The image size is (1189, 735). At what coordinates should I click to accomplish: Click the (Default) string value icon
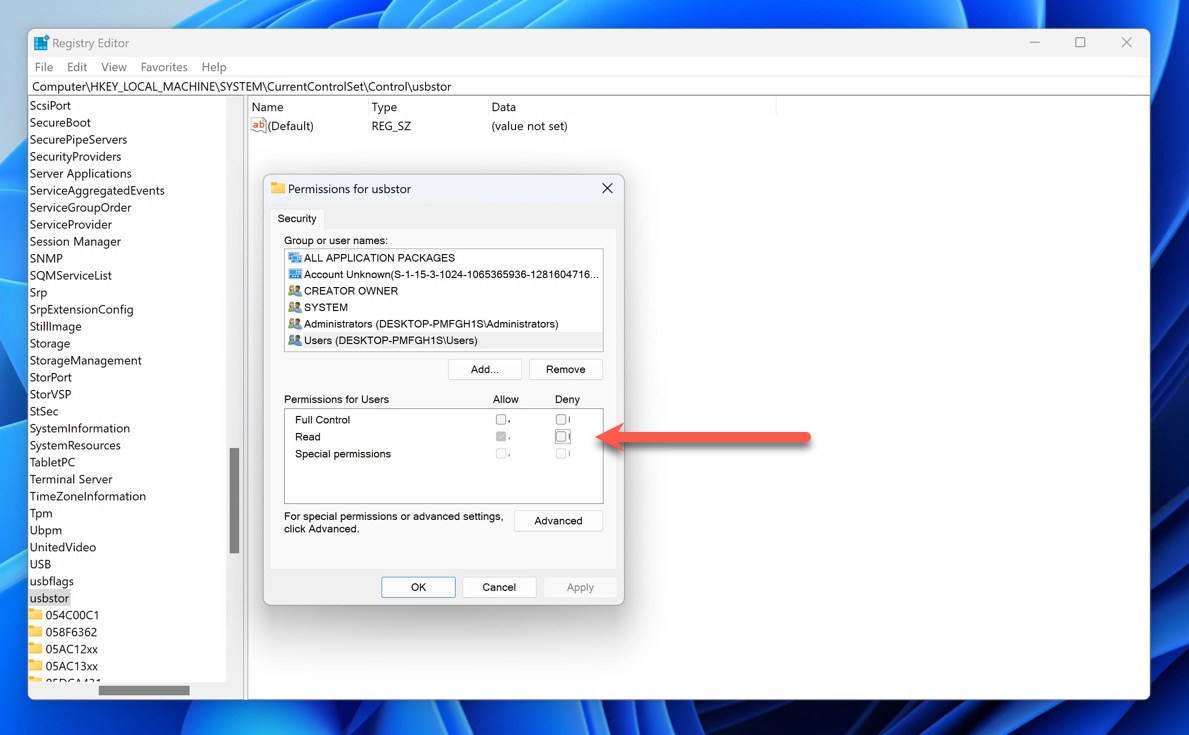tap(259, 125)
